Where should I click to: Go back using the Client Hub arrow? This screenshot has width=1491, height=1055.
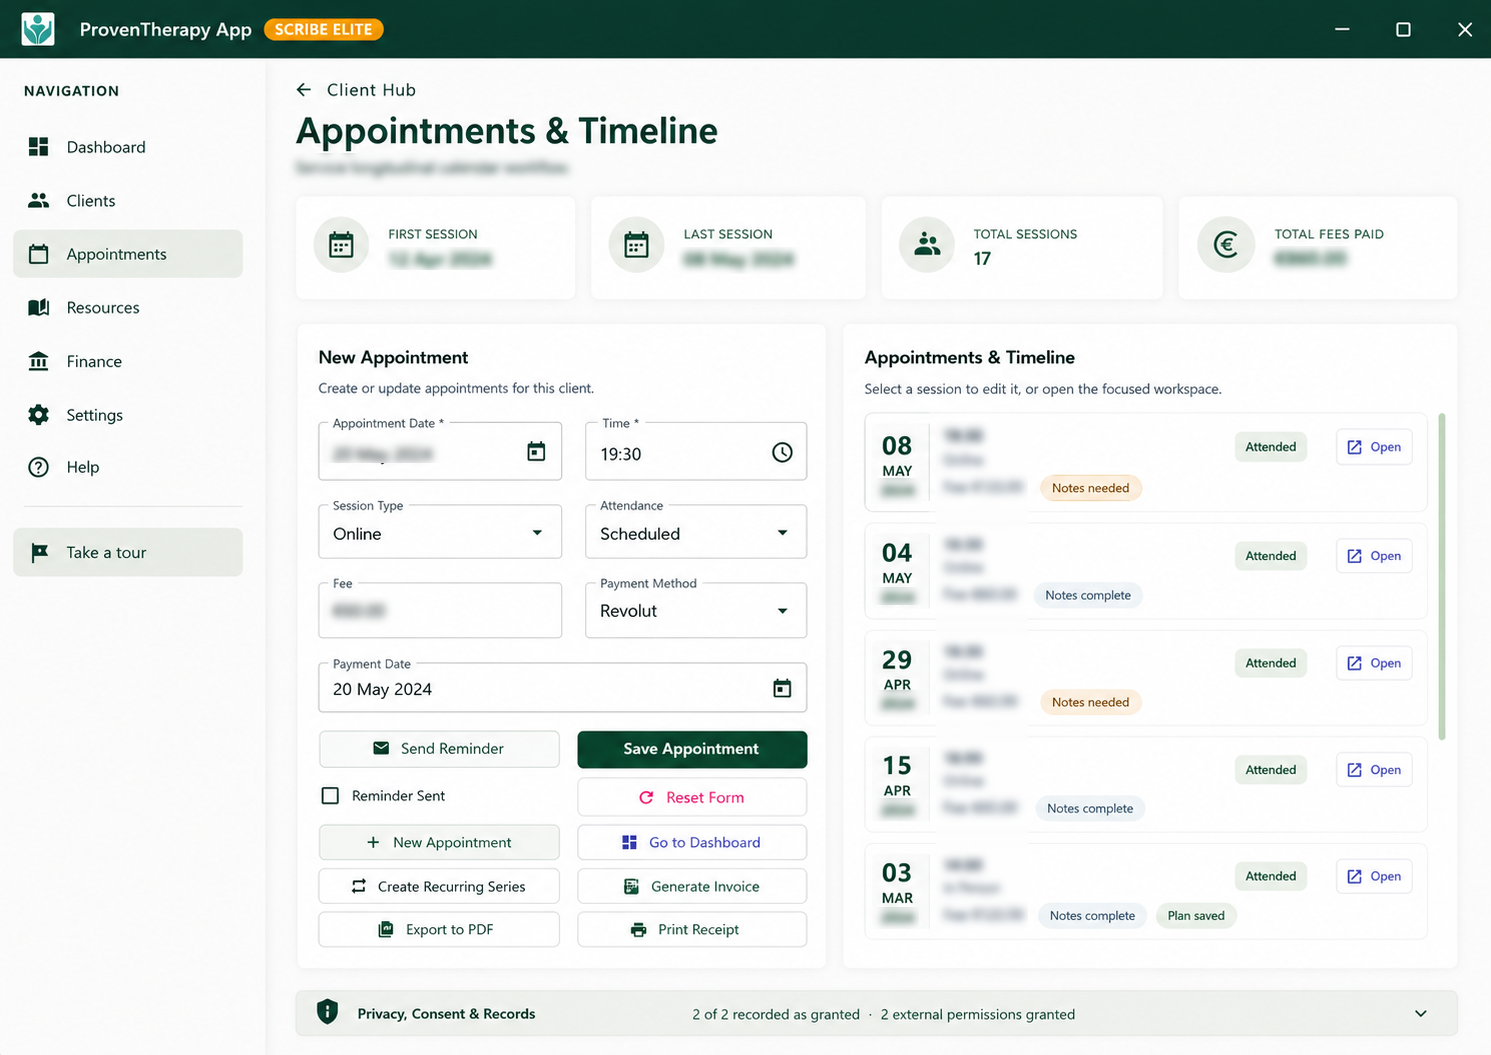point(304,90)
